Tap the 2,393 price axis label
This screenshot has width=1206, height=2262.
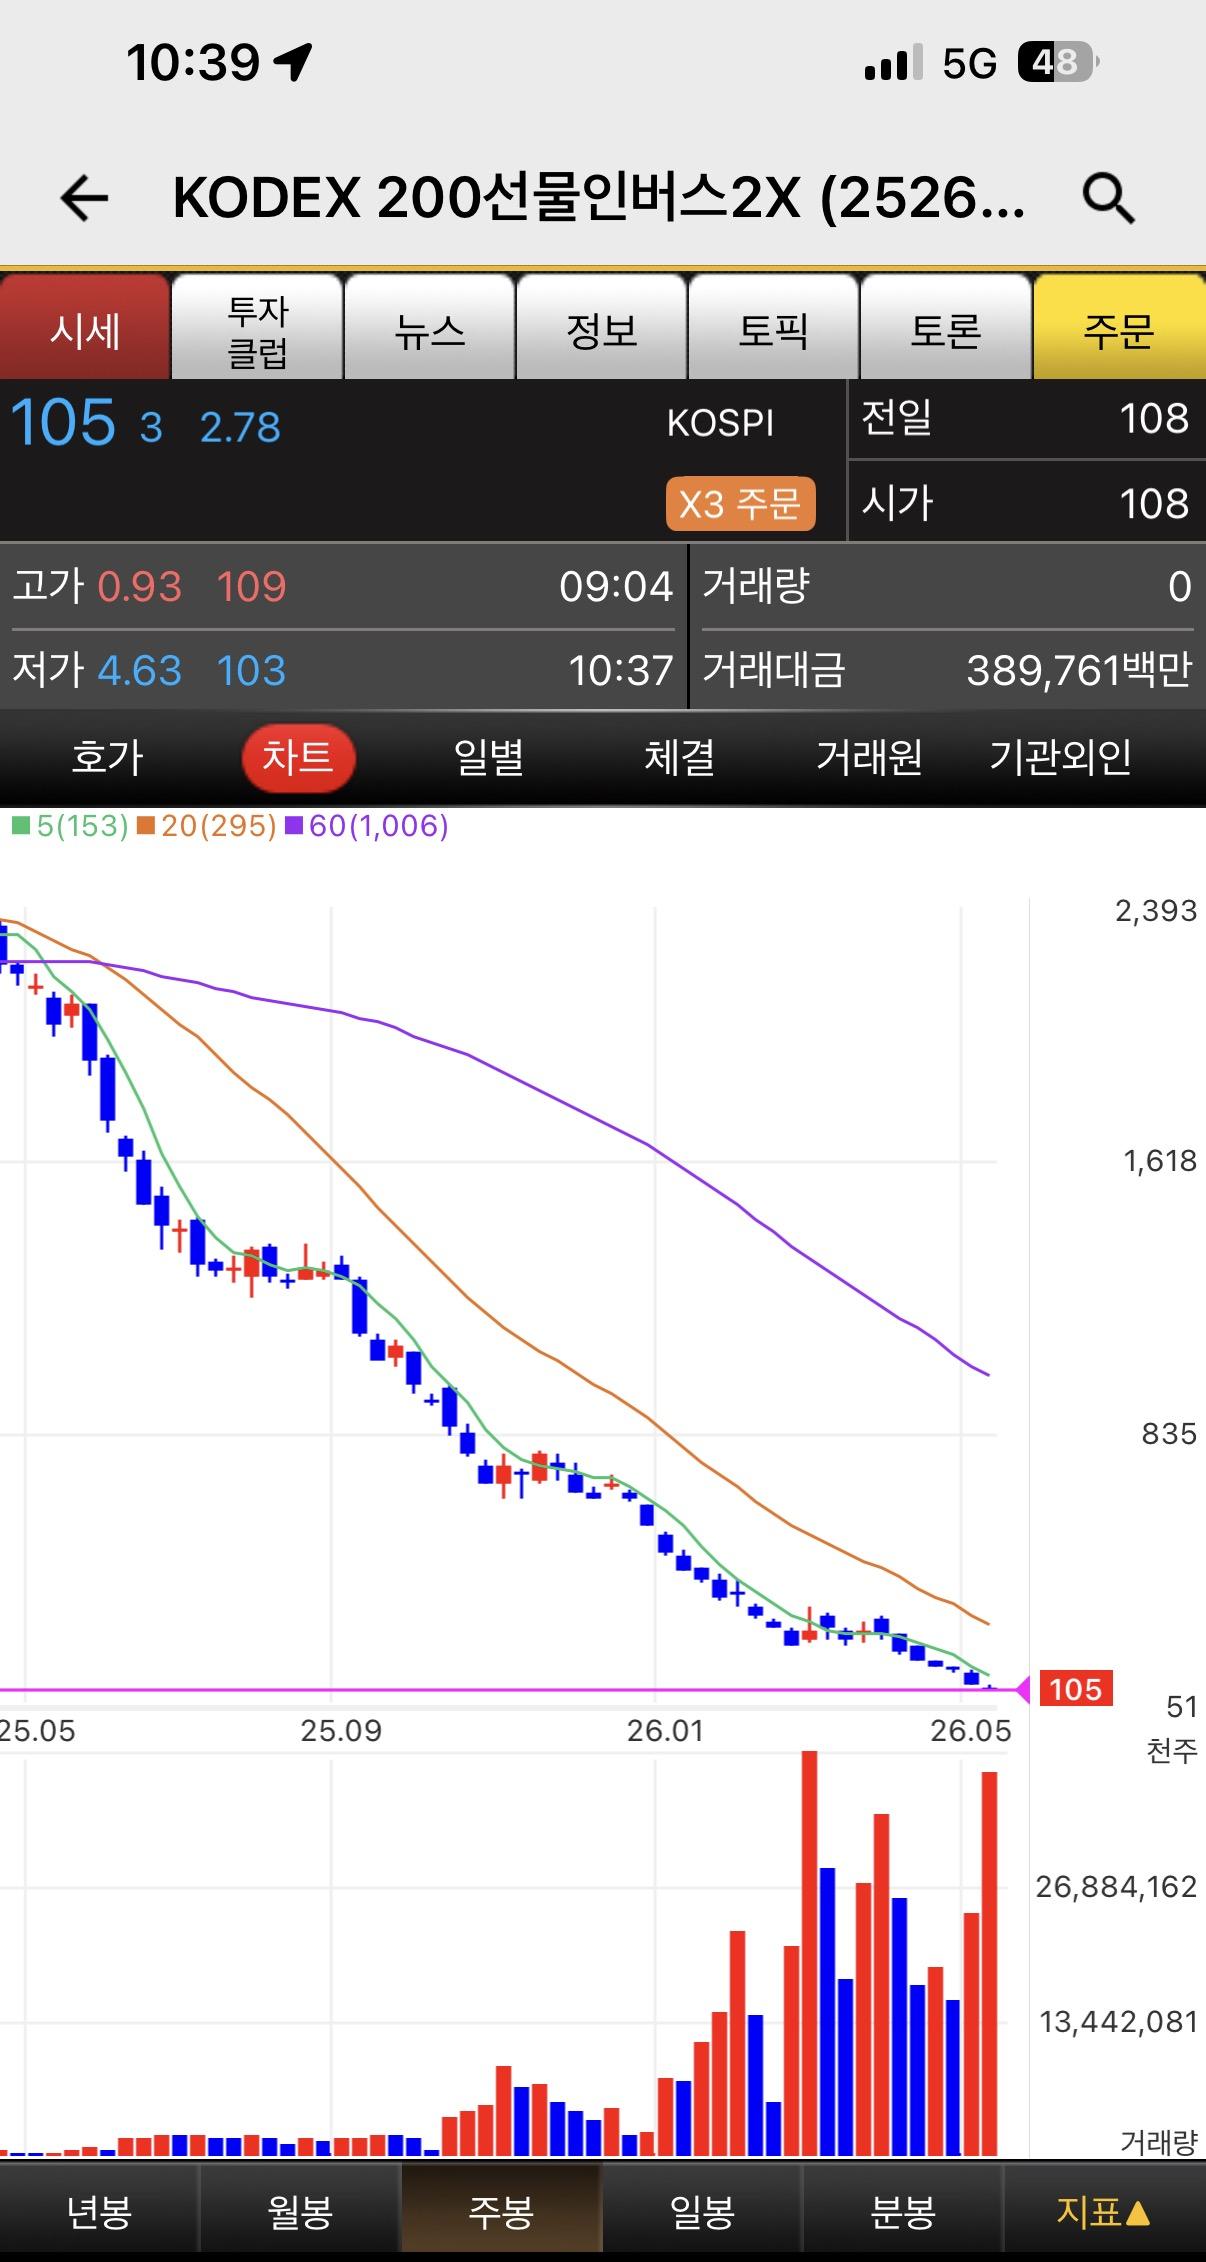pyautogui.click(x=1156, y=910)
